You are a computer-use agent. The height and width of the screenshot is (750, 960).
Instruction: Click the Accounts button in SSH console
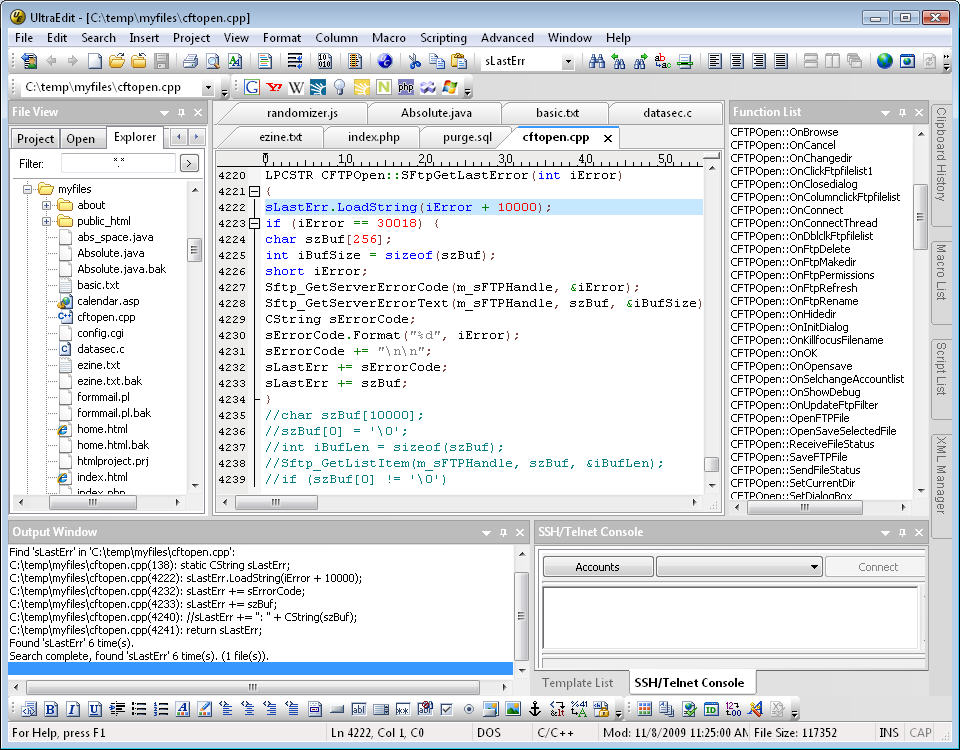point(597,567)
